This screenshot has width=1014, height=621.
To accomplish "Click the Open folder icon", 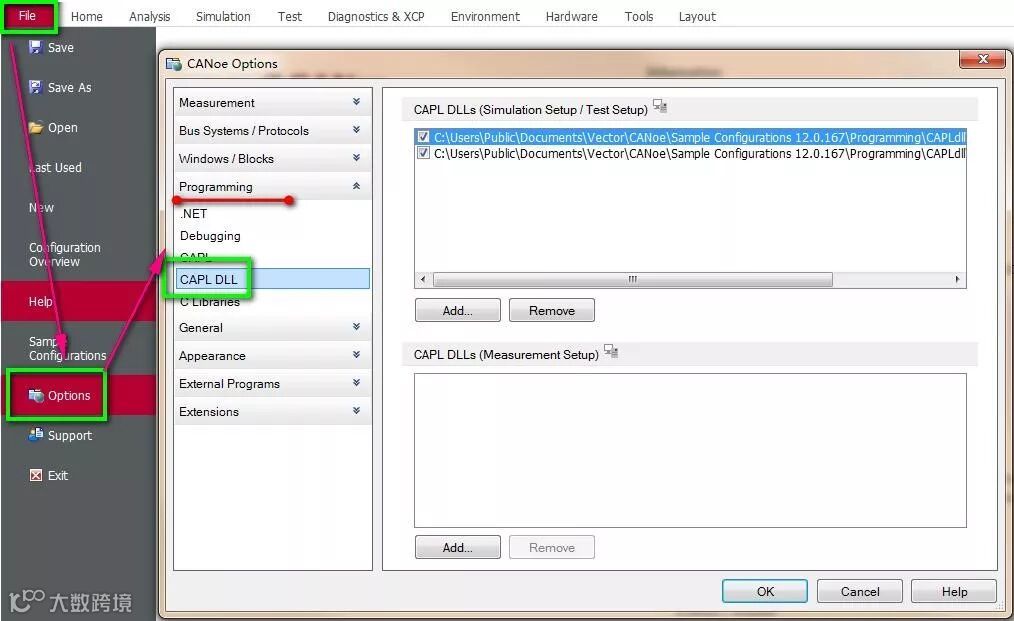I will click(36, 127).
